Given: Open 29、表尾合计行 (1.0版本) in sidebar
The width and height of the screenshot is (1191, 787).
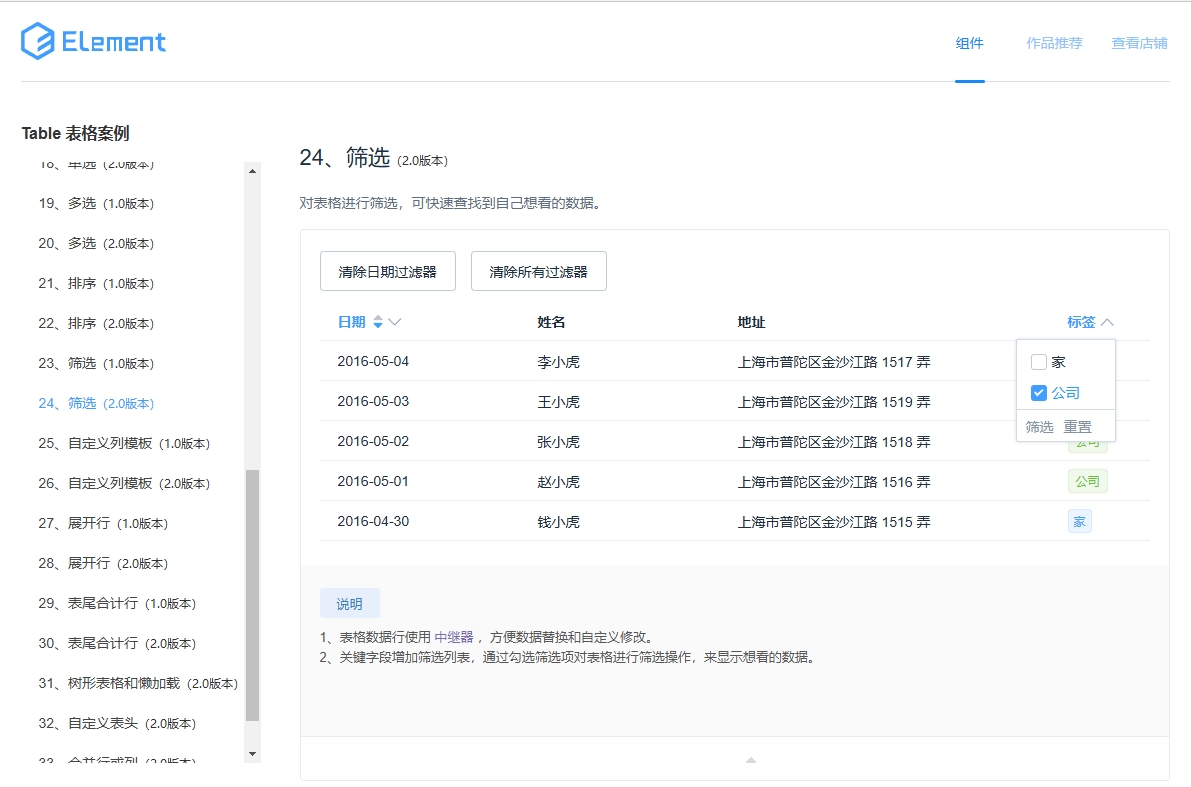Looking at the screenshot, I should (x=117, y=604).
